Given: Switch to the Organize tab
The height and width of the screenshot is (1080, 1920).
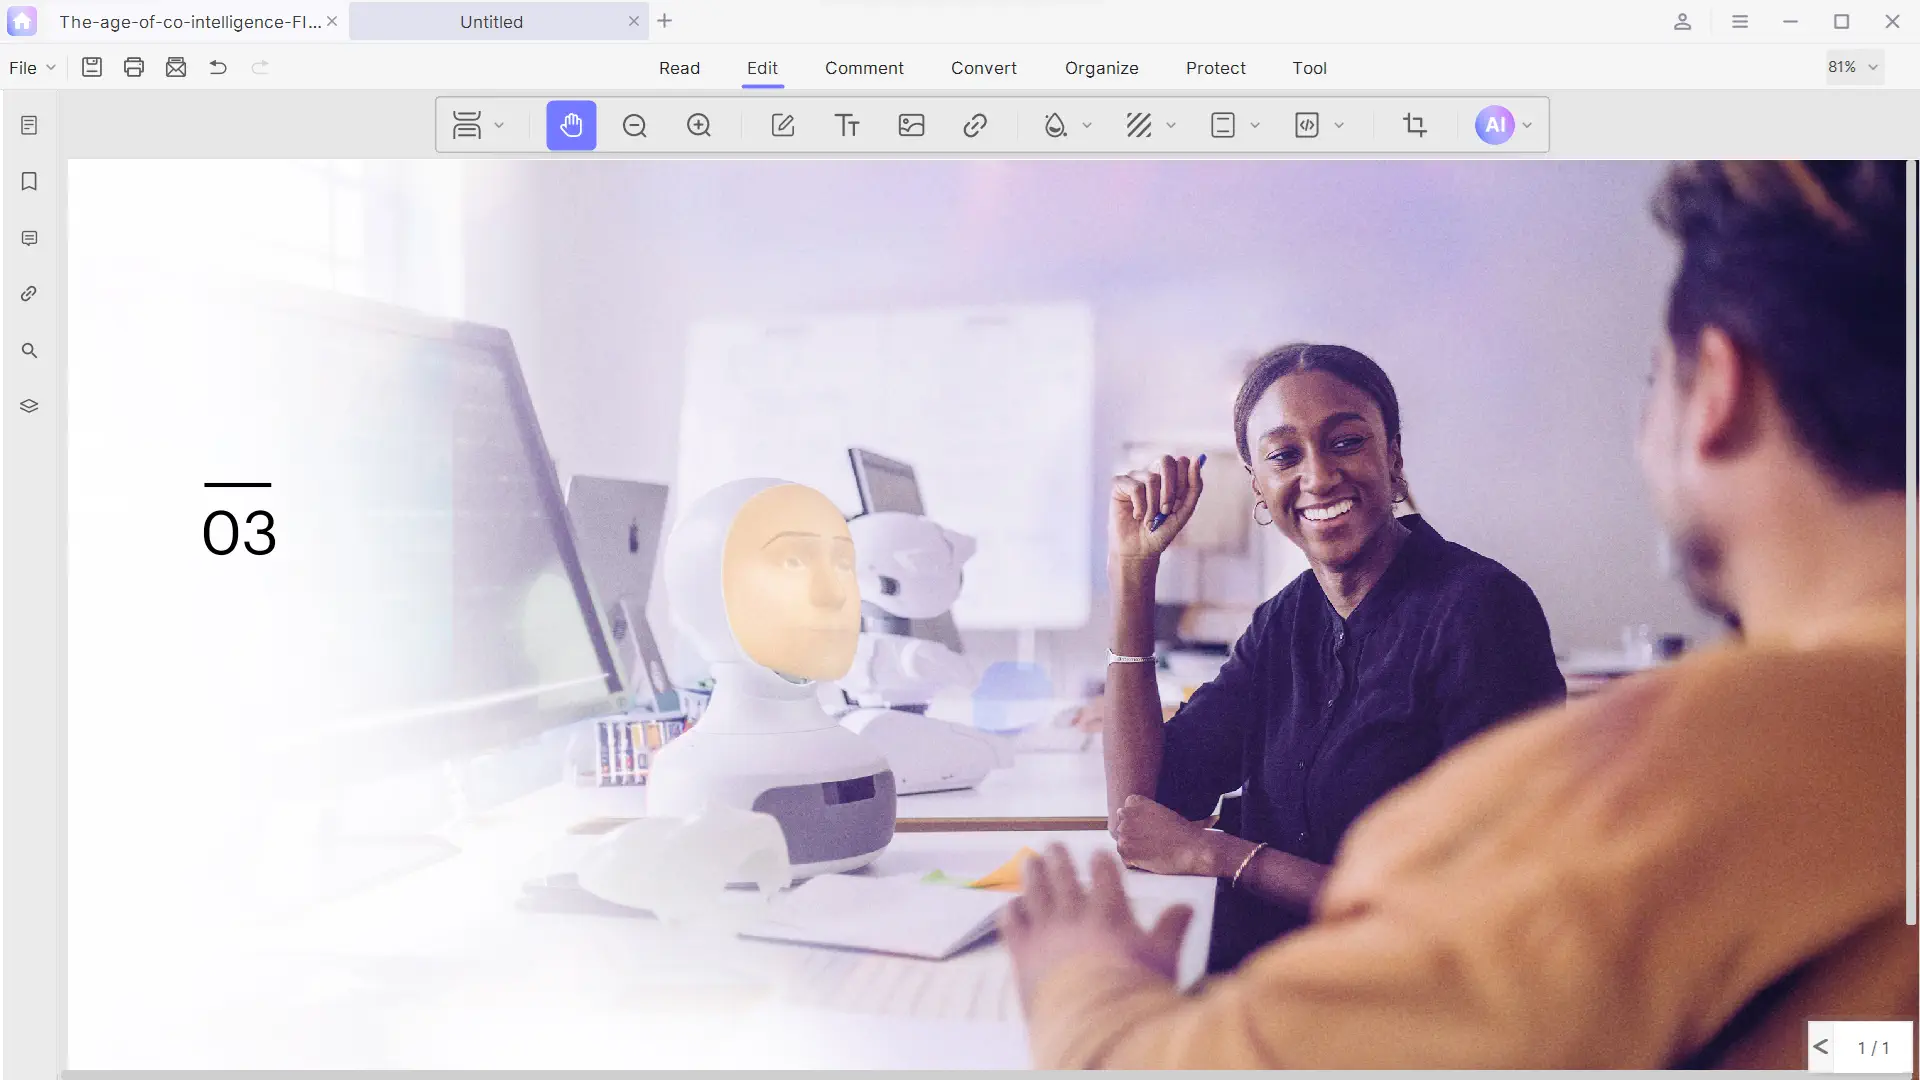Looking at the screenshot, I should [1101, 68].
